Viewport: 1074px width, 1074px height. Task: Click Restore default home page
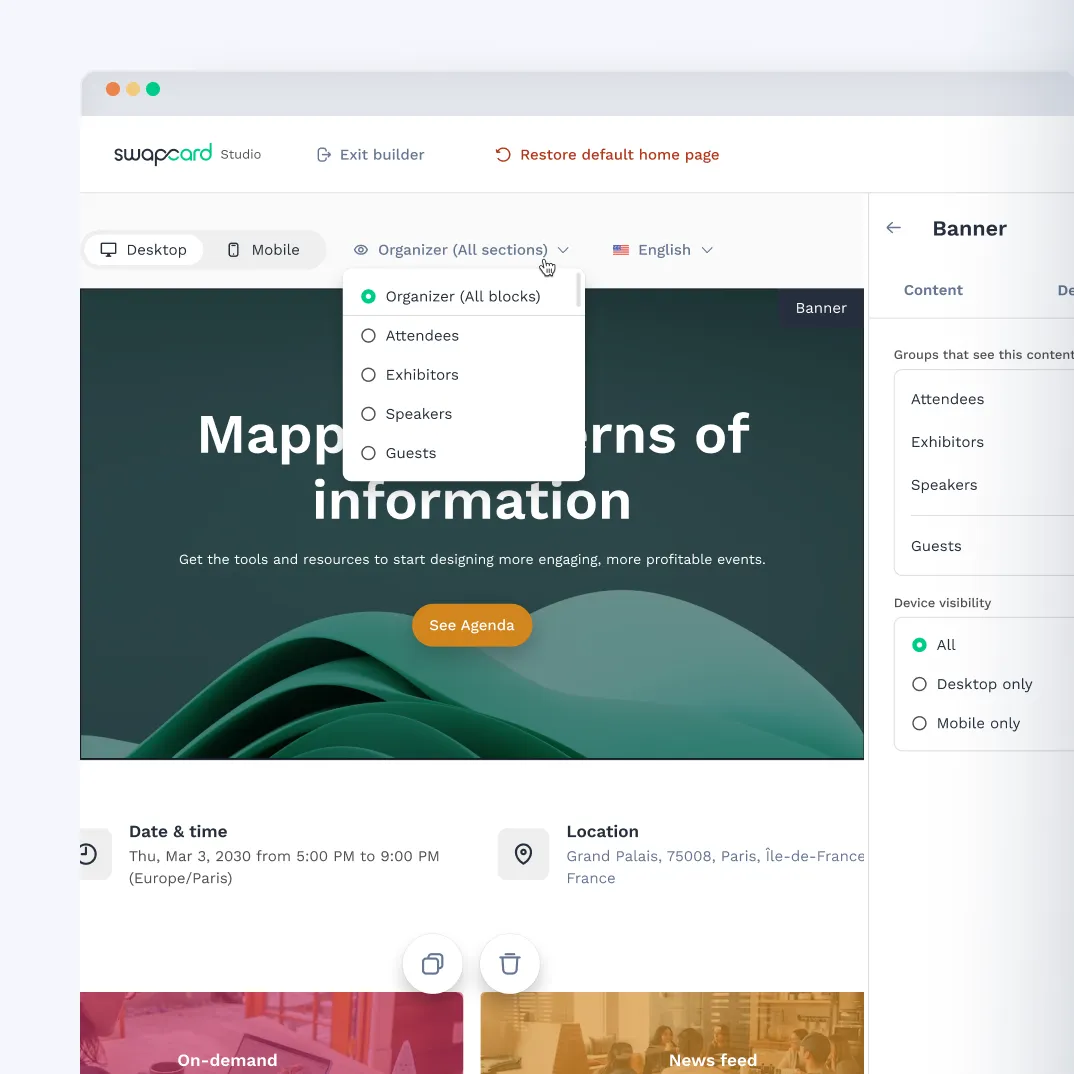tap(619, 154)
